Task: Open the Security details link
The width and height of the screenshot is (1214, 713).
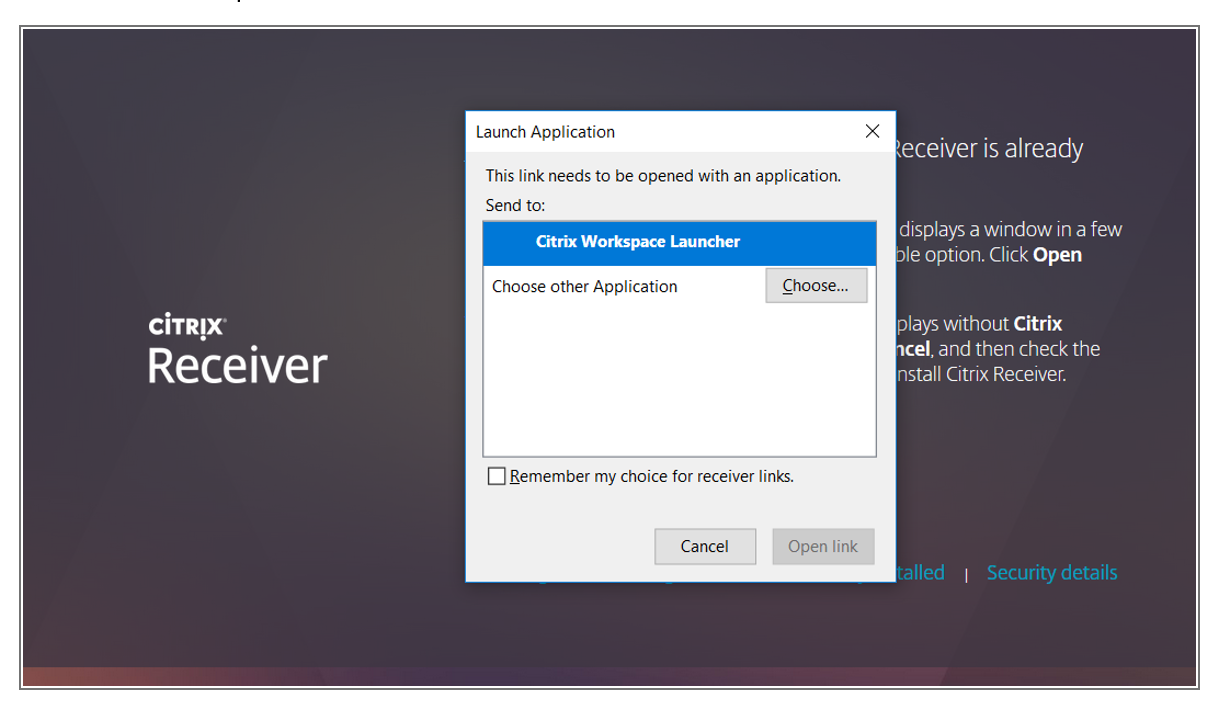Action: [x=1052, y=573]
